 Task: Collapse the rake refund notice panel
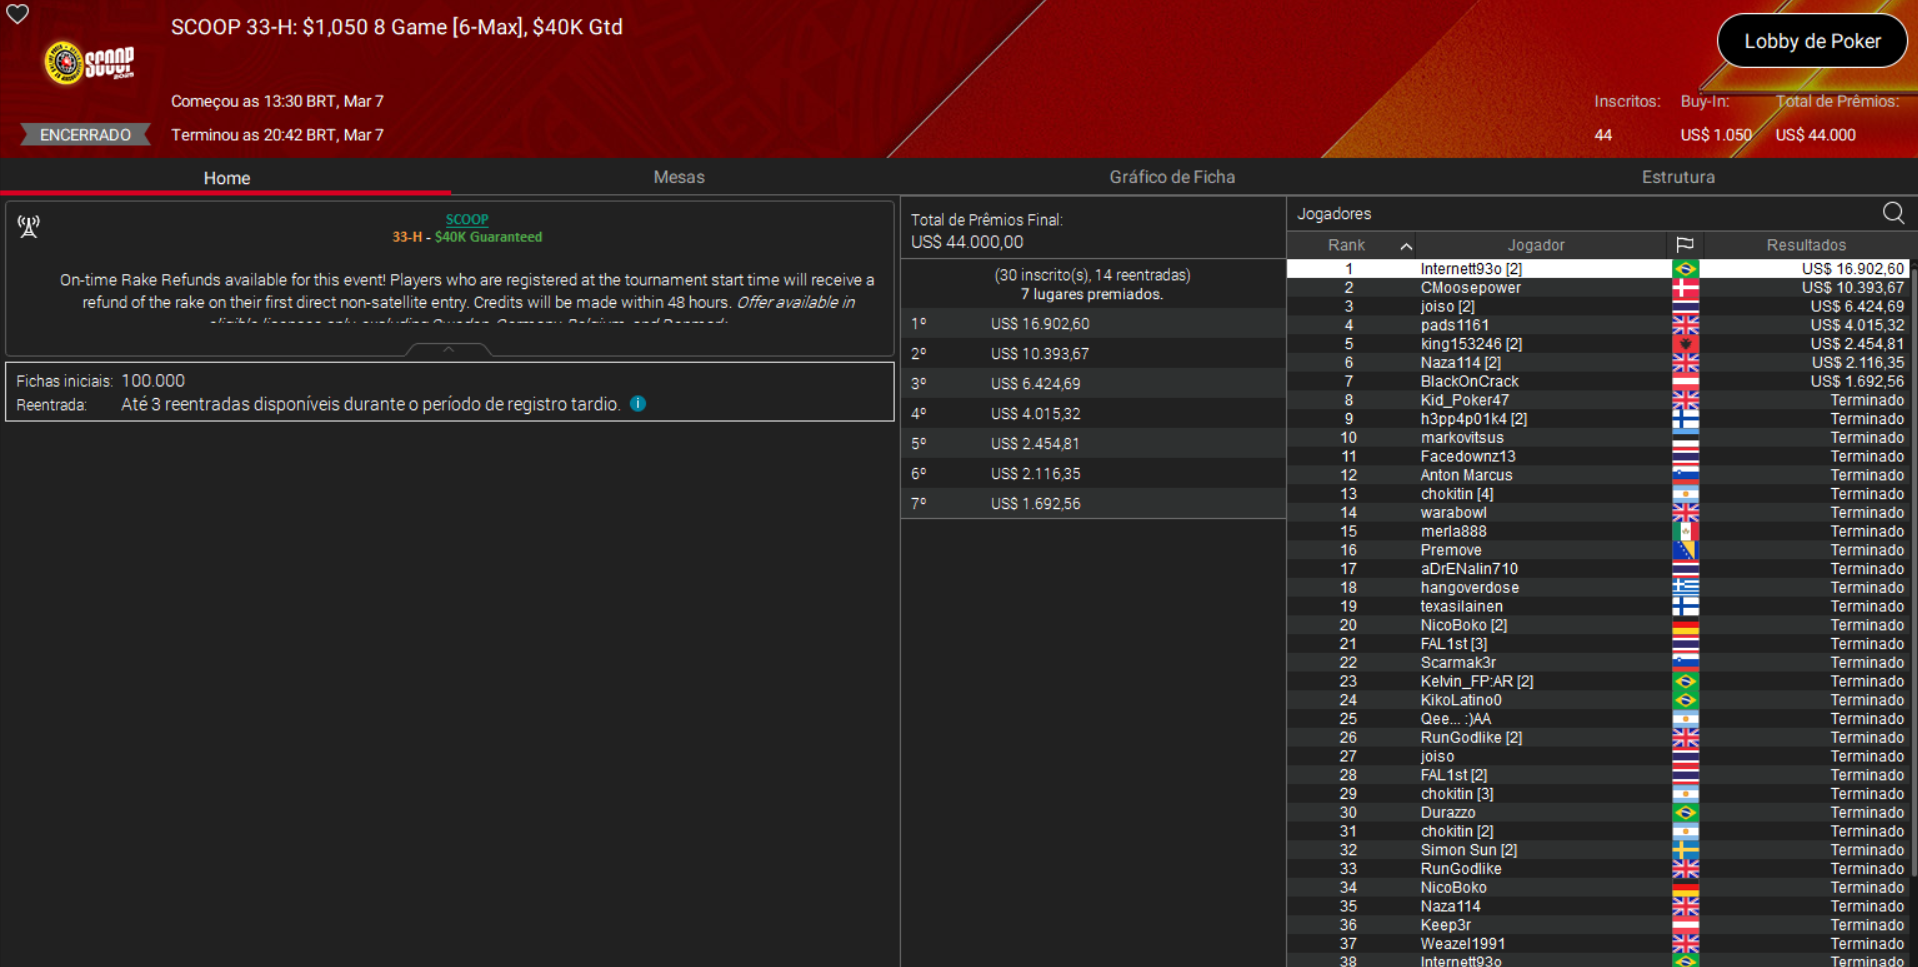click(x=447, y=350)
